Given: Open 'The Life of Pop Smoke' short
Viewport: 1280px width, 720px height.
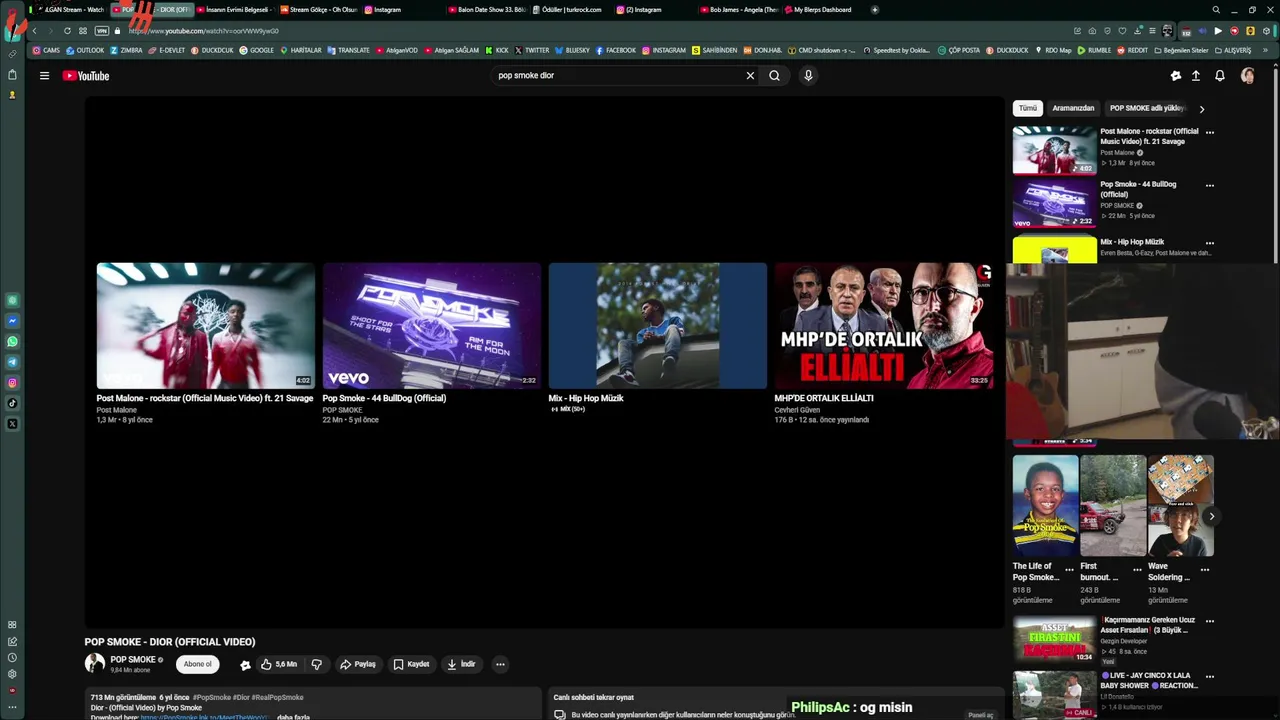Looking at the screenshot, I should (1046, 506).
